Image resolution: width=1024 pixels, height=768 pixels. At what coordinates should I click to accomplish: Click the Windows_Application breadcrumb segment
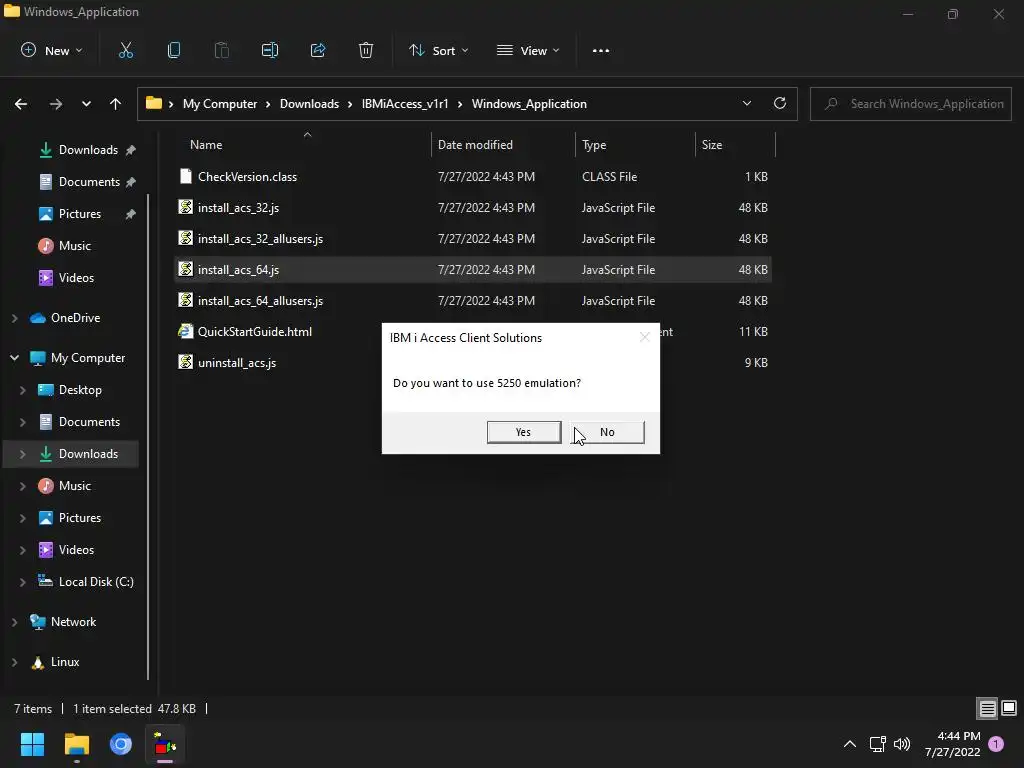point(529,104)
